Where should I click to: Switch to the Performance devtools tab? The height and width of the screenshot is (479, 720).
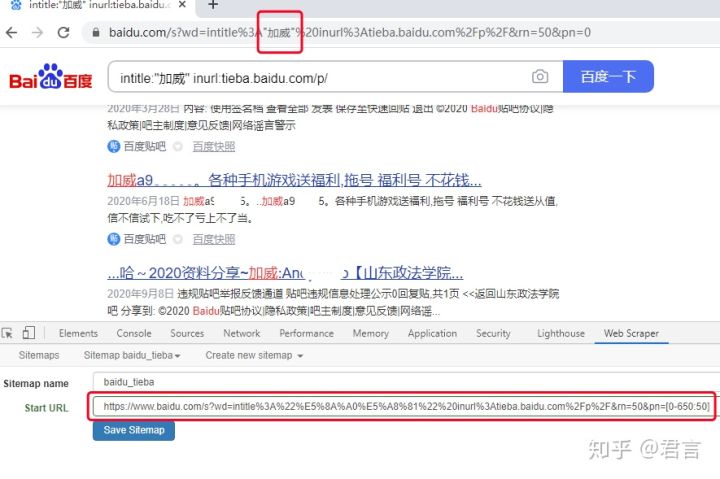[x=306, y=333]
